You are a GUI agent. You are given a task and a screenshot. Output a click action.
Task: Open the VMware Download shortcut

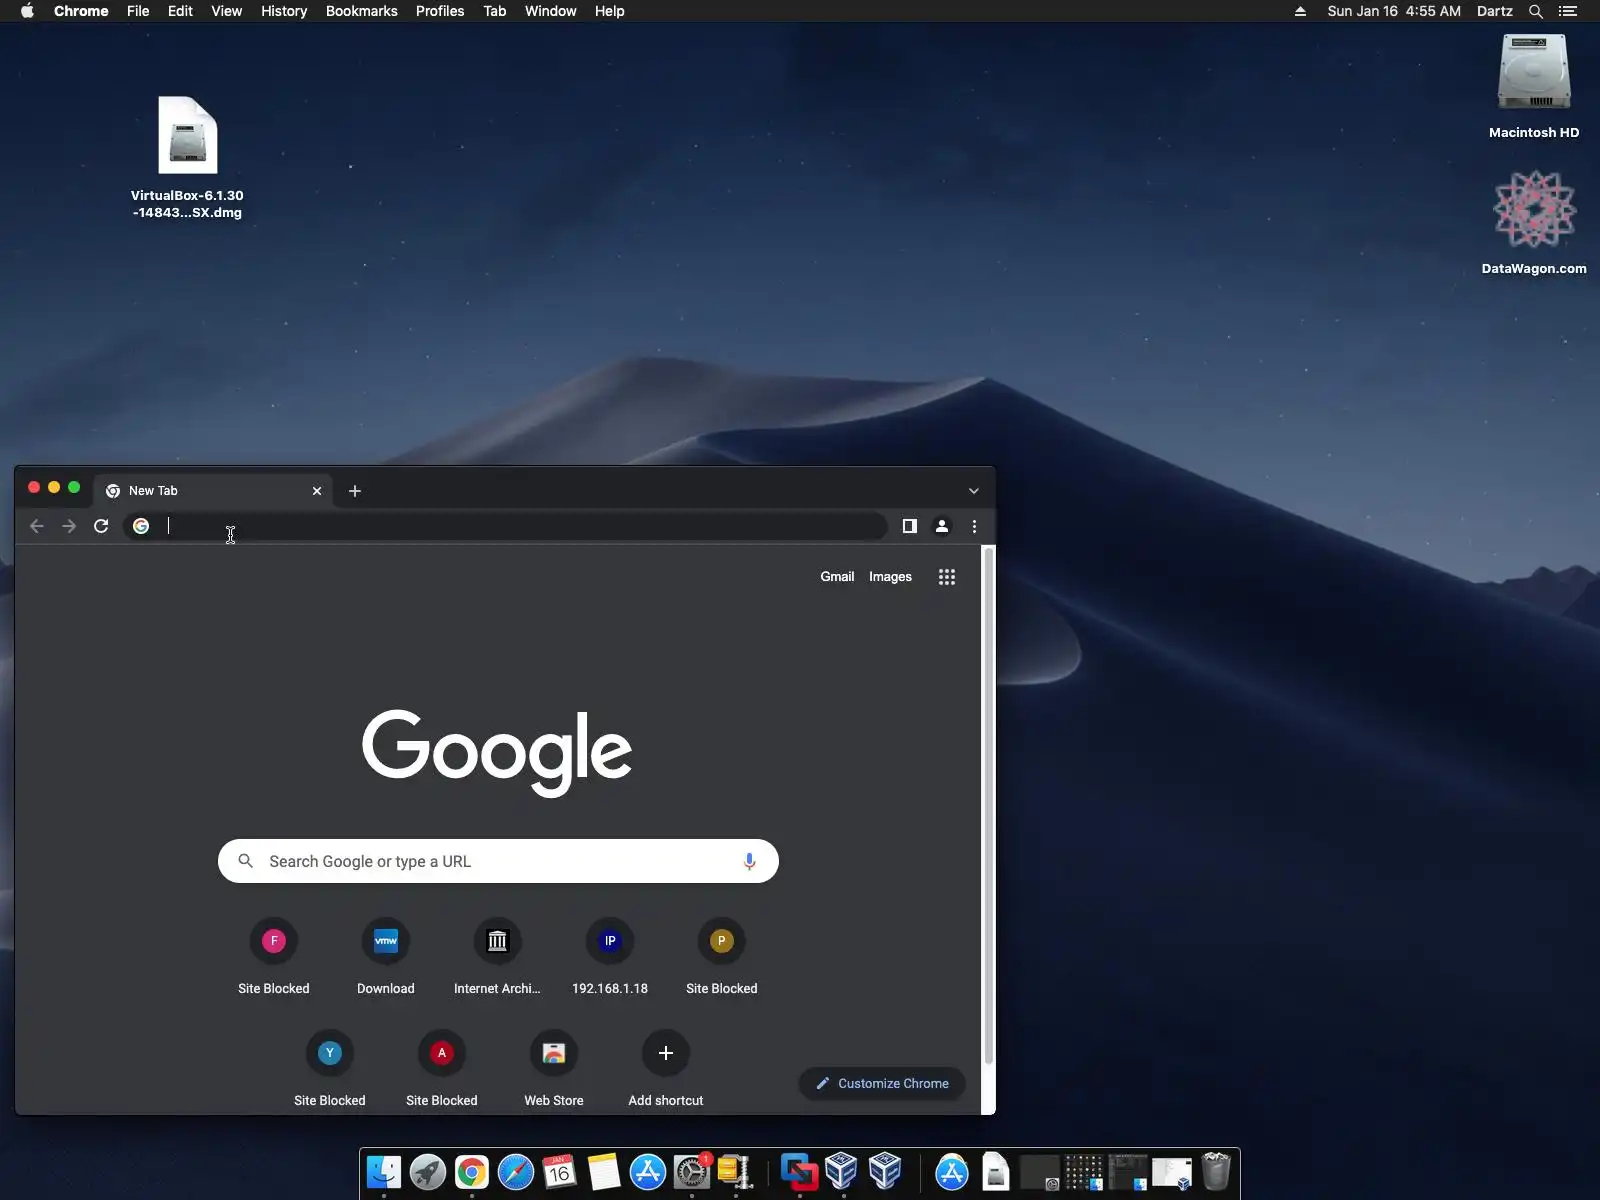386,957
